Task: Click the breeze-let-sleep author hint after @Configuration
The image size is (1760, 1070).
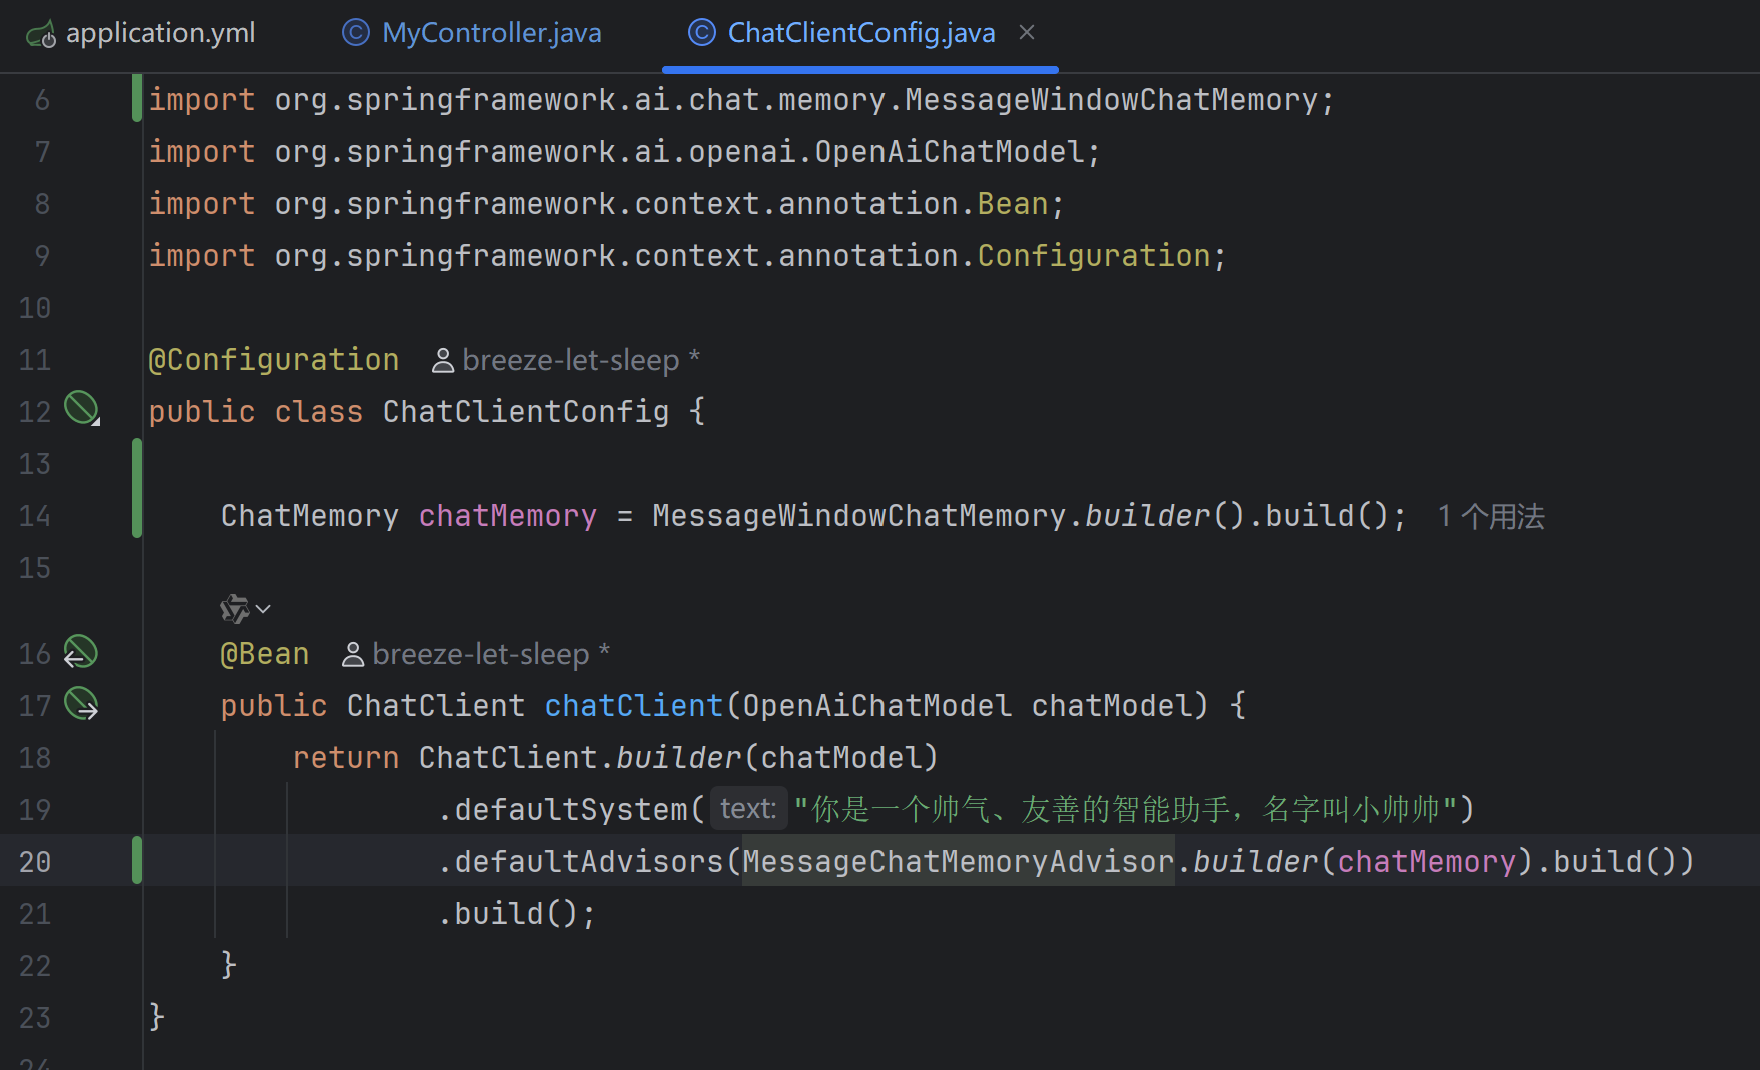Action: pos(566,360)
